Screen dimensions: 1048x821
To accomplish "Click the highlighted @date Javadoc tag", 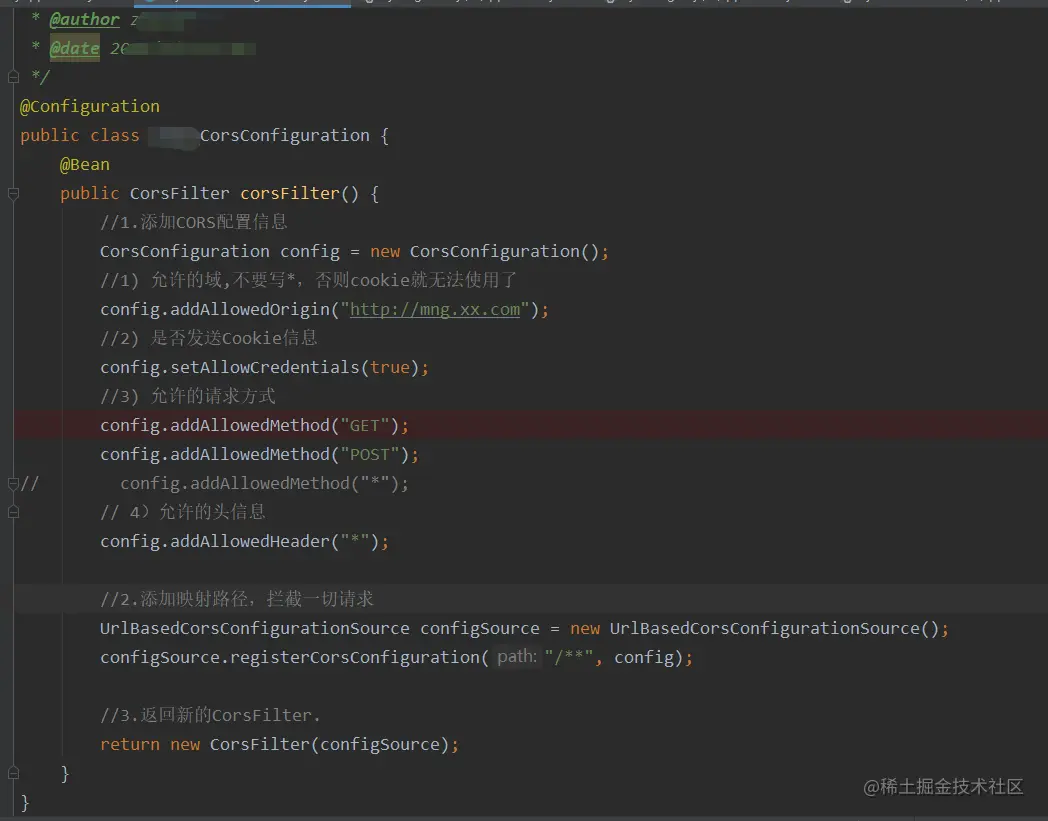I will [x=74, y=49].
